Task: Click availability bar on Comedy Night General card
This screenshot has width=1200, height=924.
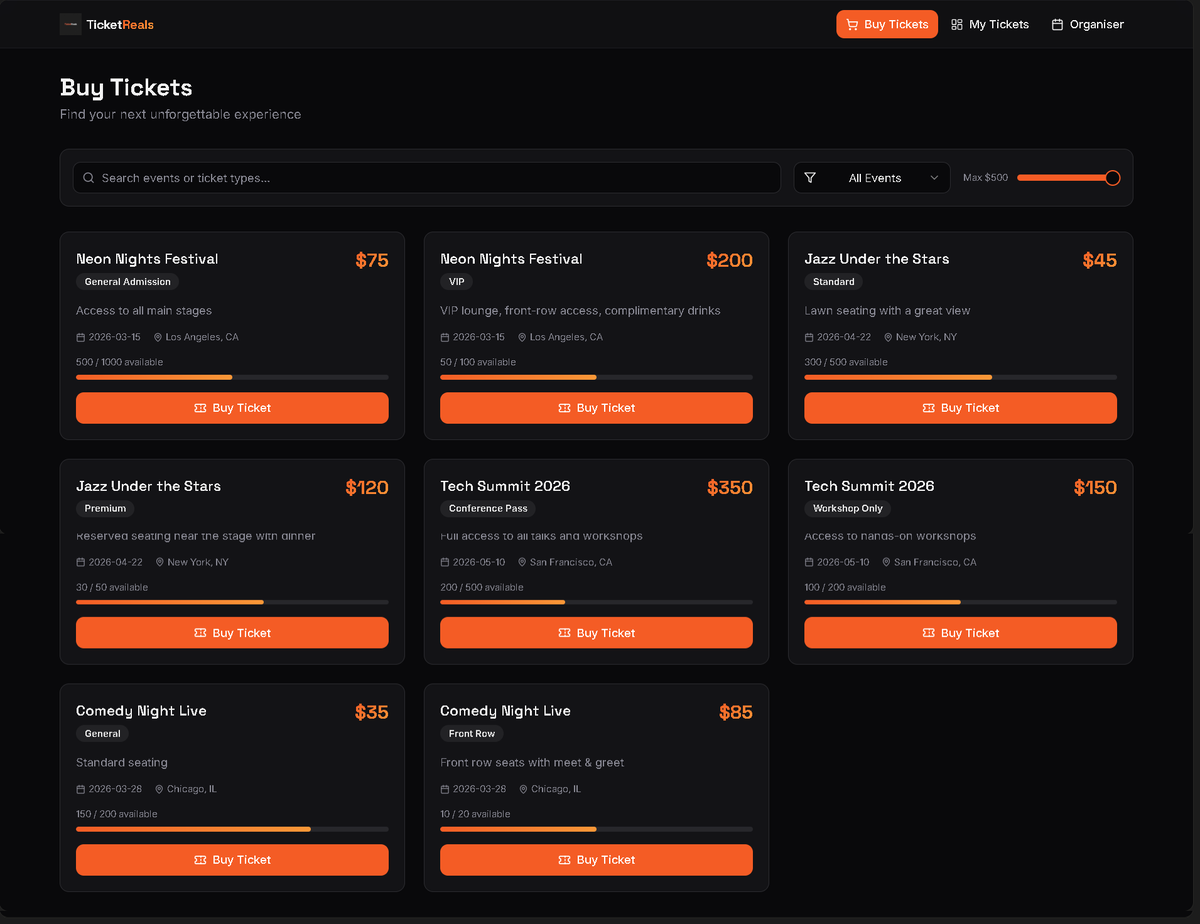Action: [x=232, y=829]
